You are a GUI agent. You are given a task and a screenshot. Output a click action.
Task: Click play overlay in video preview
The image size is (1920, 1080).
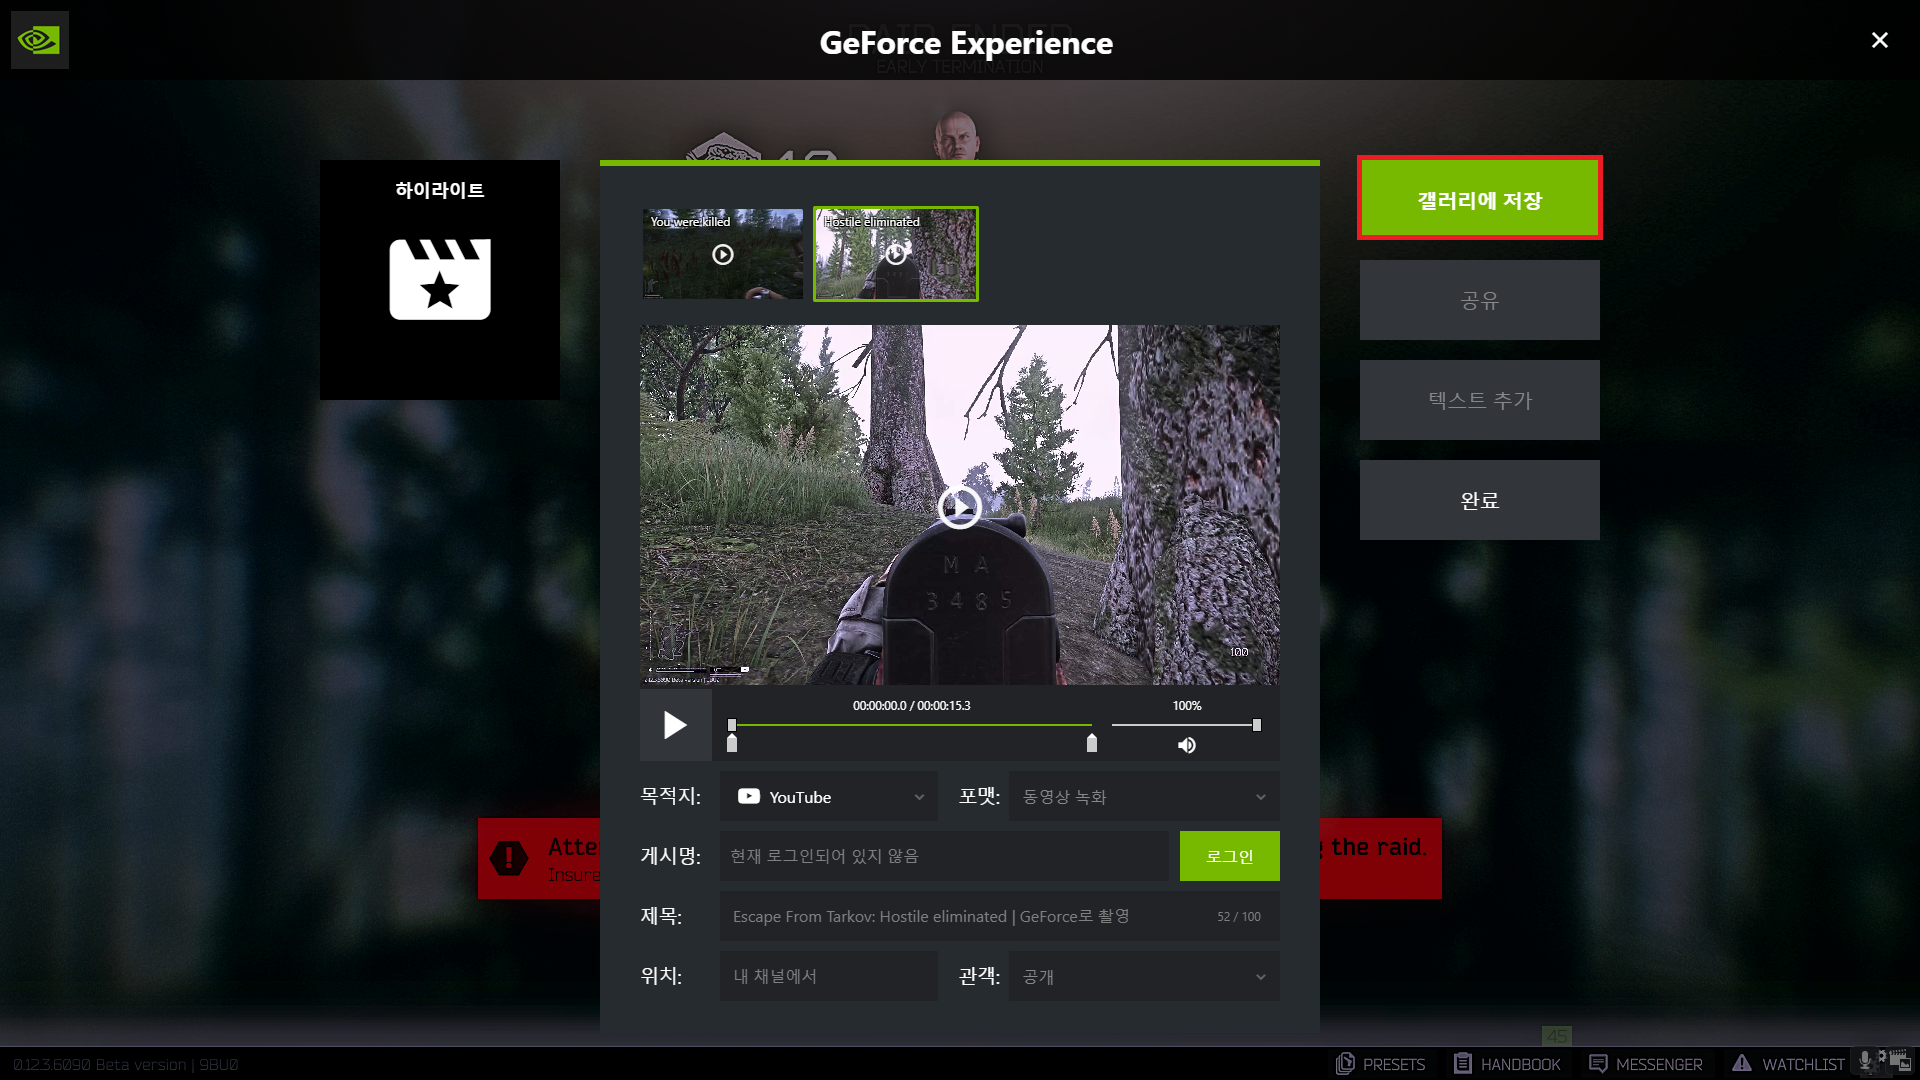click(959, 507)
